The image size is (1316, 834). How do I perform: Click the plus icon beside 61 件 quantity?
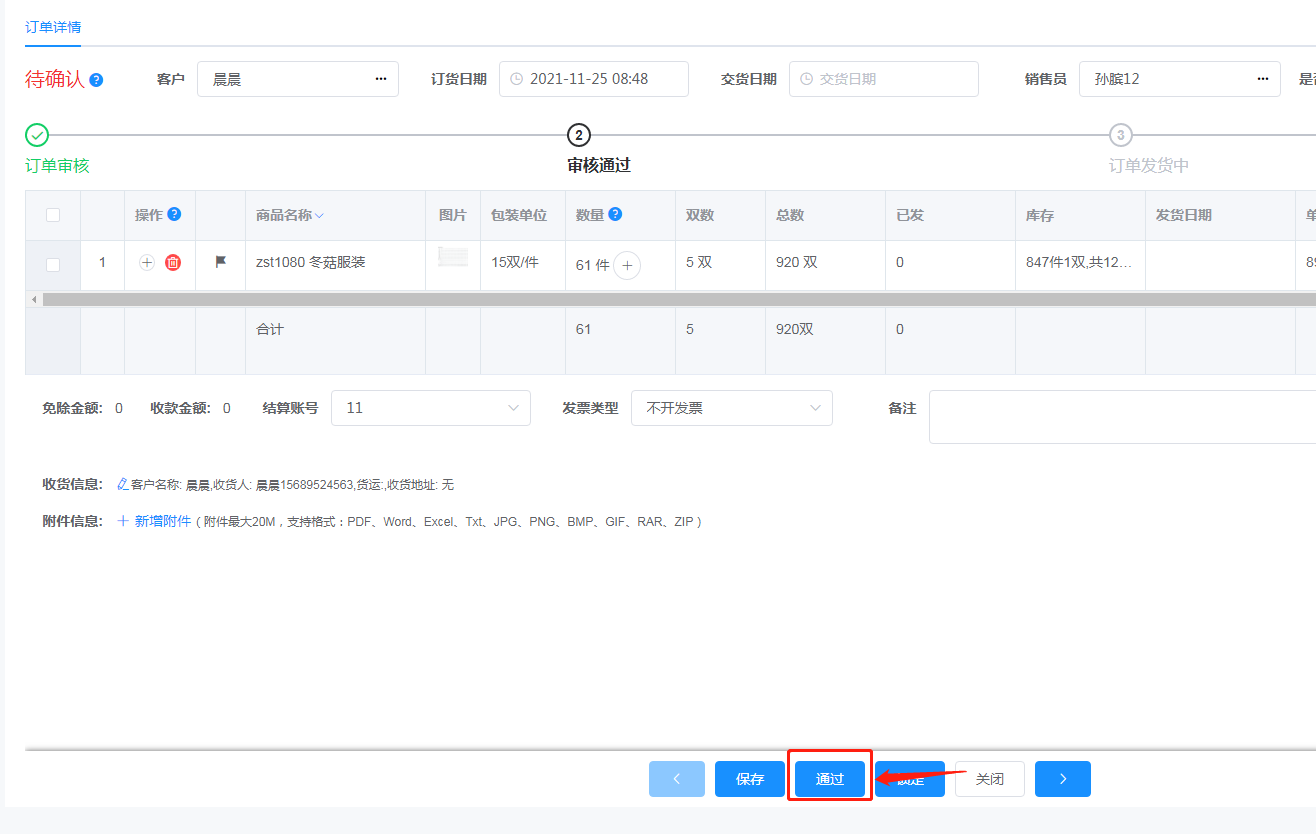tap(627, 265)
